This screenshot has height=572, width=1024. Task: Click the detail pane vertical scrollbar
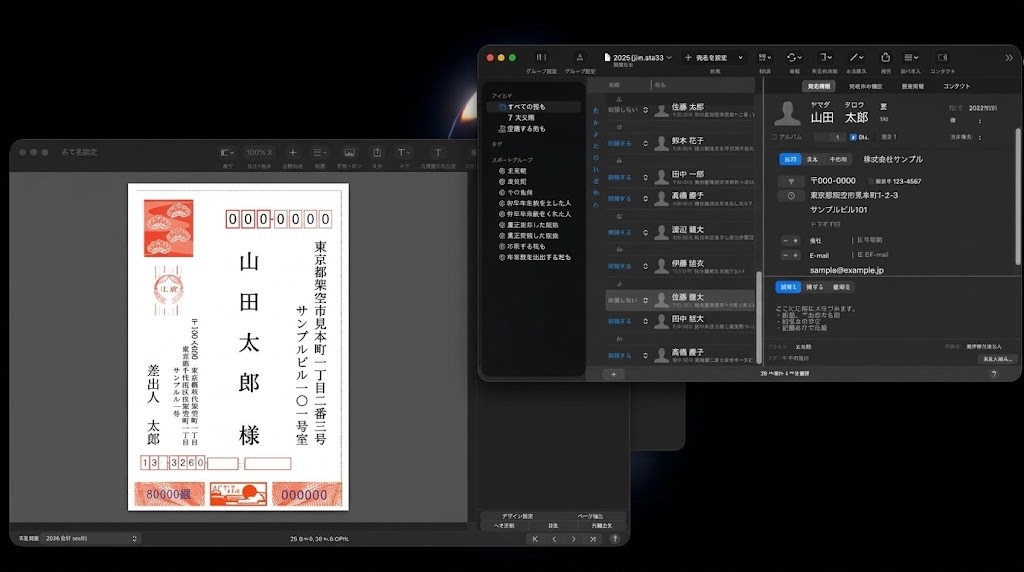click(1017, 196)
